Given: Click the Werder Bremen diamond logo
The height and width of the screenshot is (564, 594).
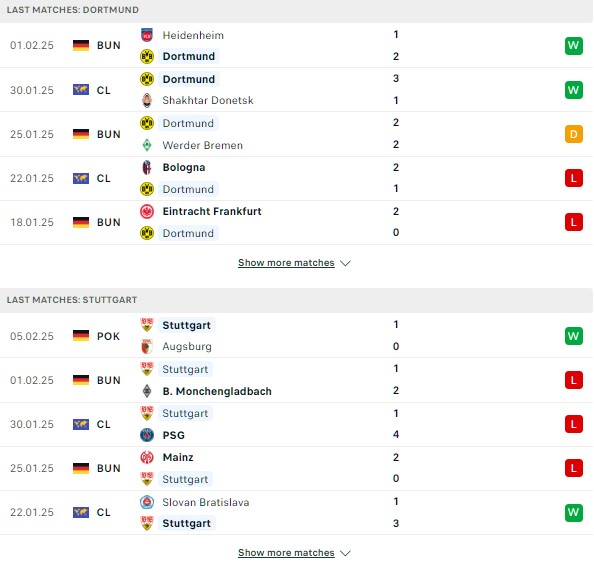Looking at the screenshot, I should point(147,145).
